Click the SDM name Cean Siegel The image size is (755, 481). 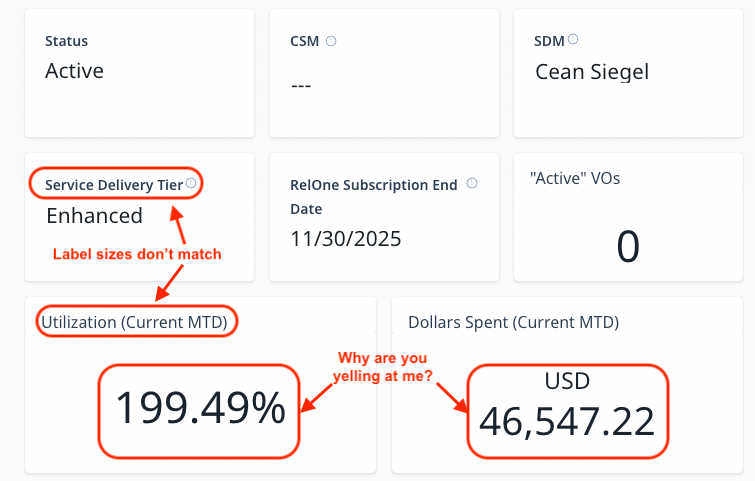(x=592, y=72)
